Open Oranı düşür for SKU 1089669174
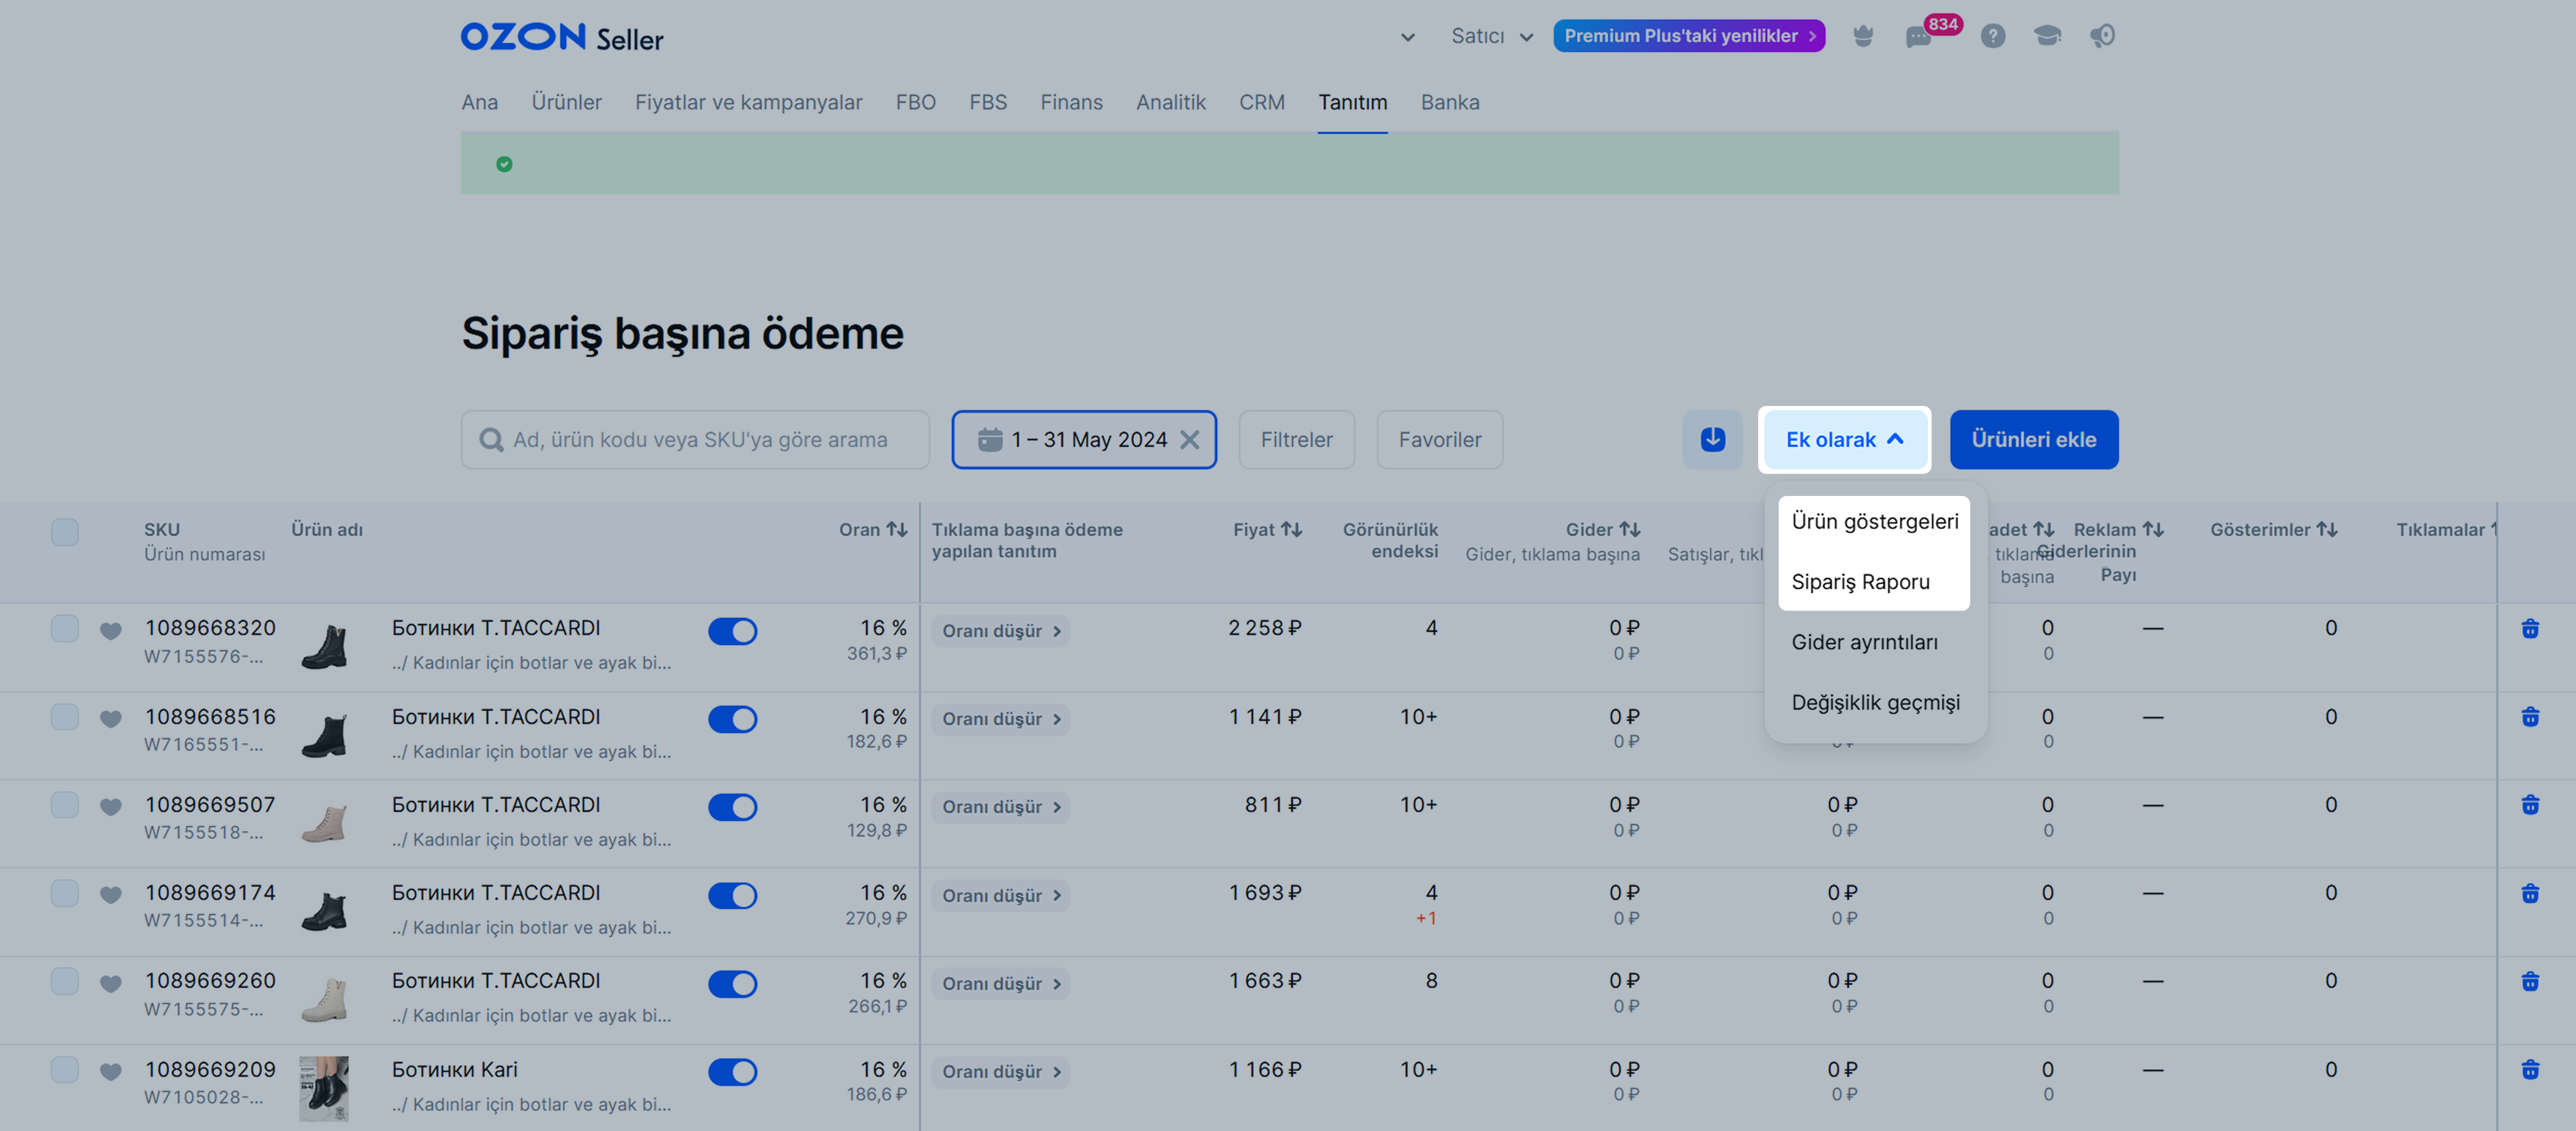Viewport: 2576px width, 1131px height. (x=1000, y=896)
